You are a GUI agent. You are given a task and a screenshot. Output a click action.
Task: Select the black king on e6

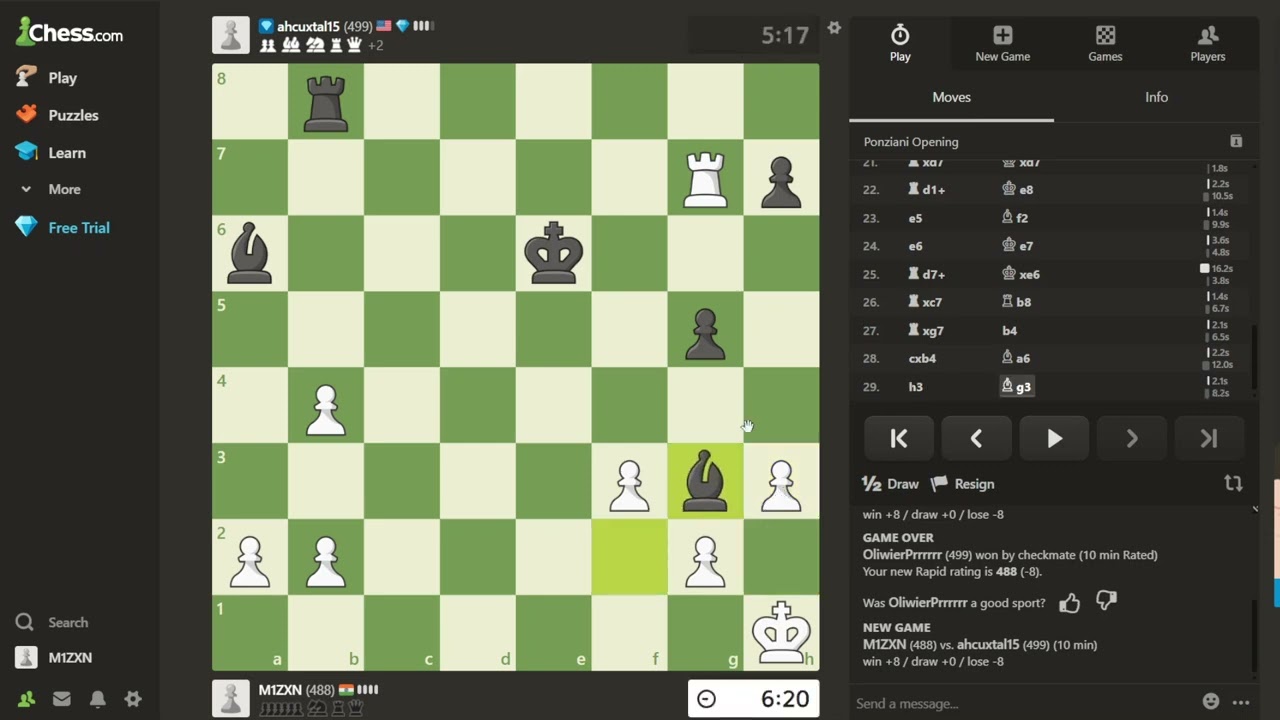[553, 254]
